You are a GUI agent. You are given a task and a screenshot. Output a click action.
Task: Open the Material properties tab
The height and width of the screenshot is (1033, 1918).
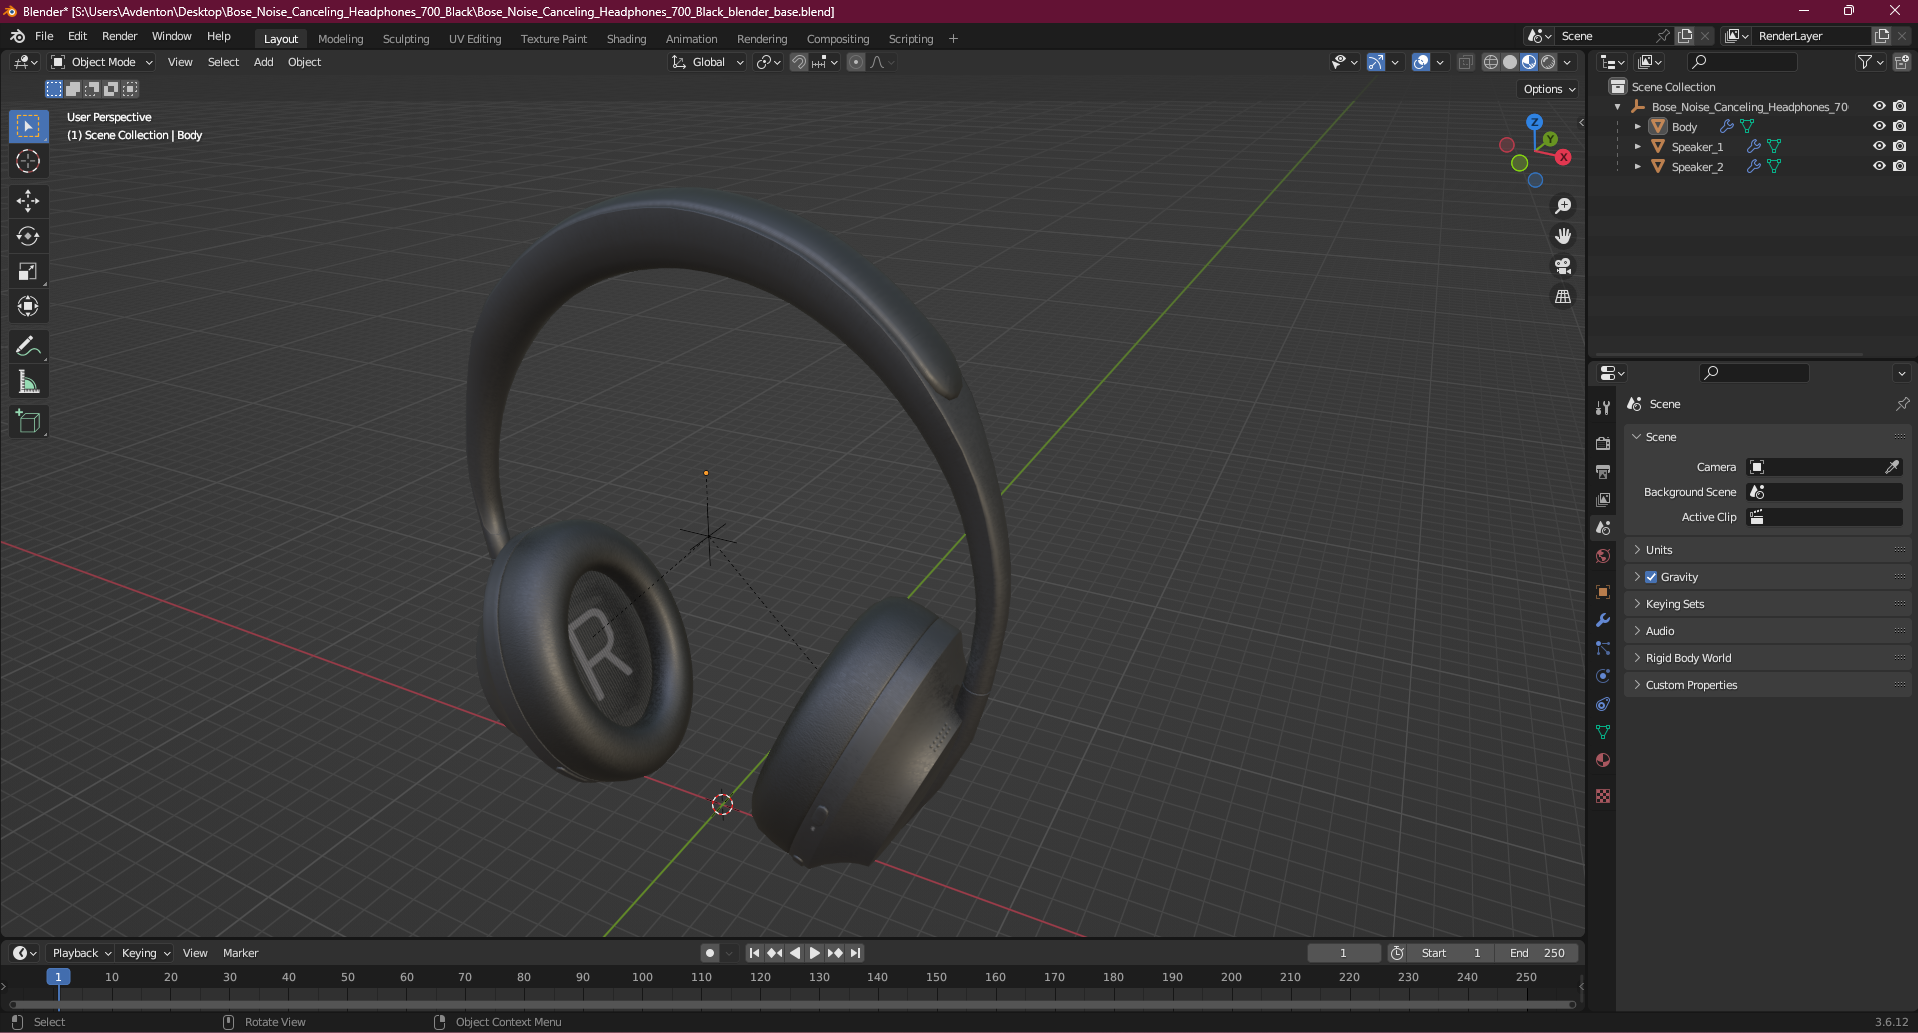pyautogui.click(x=1603, y=760)
